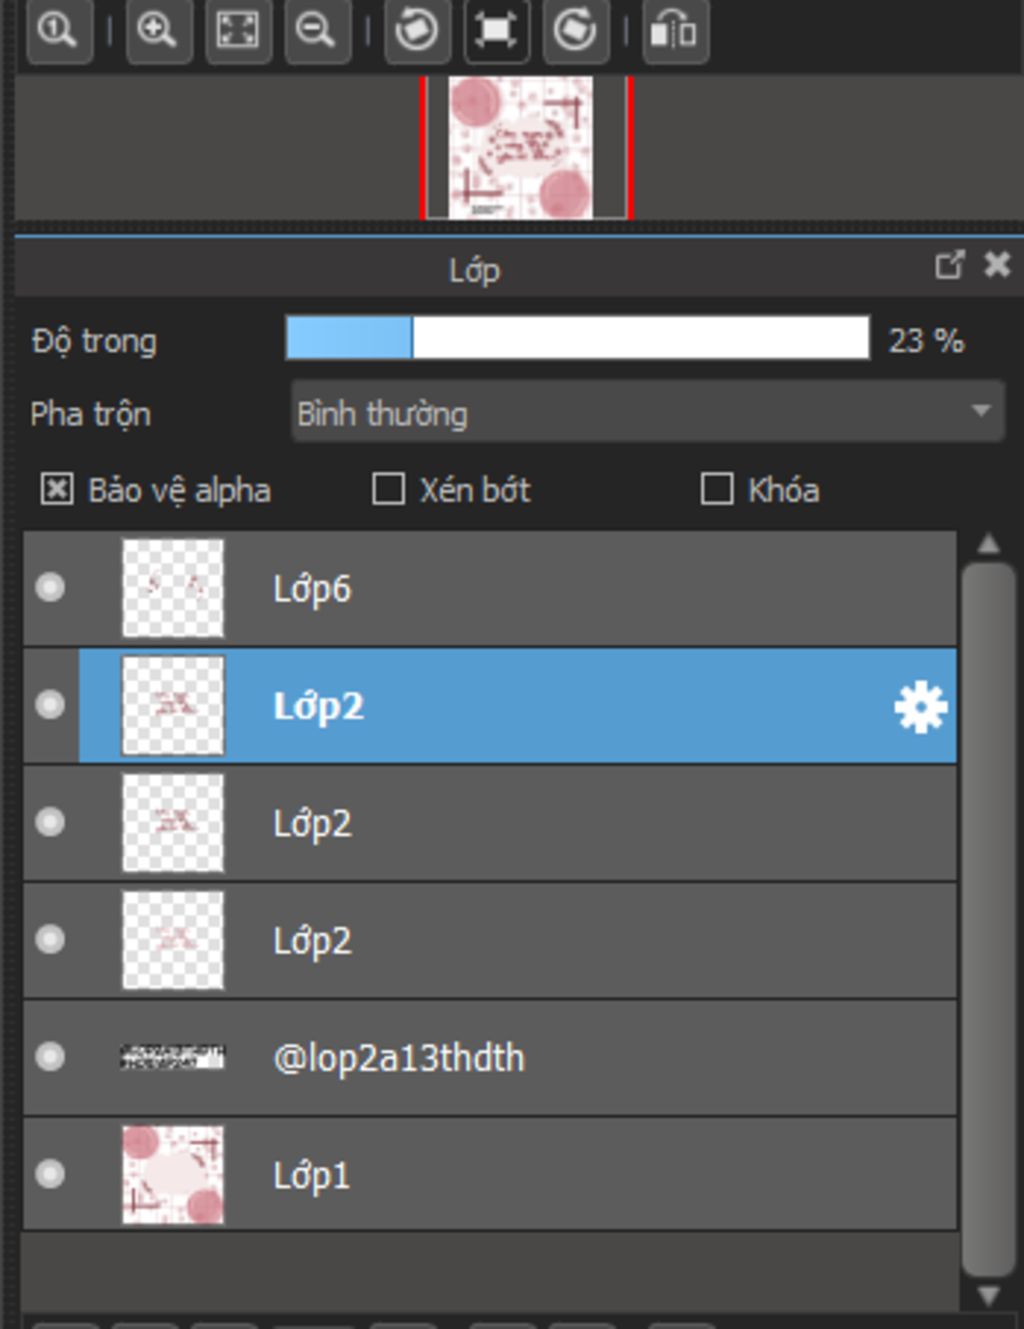Reset zoom to 100% icon

pos(60,31)
